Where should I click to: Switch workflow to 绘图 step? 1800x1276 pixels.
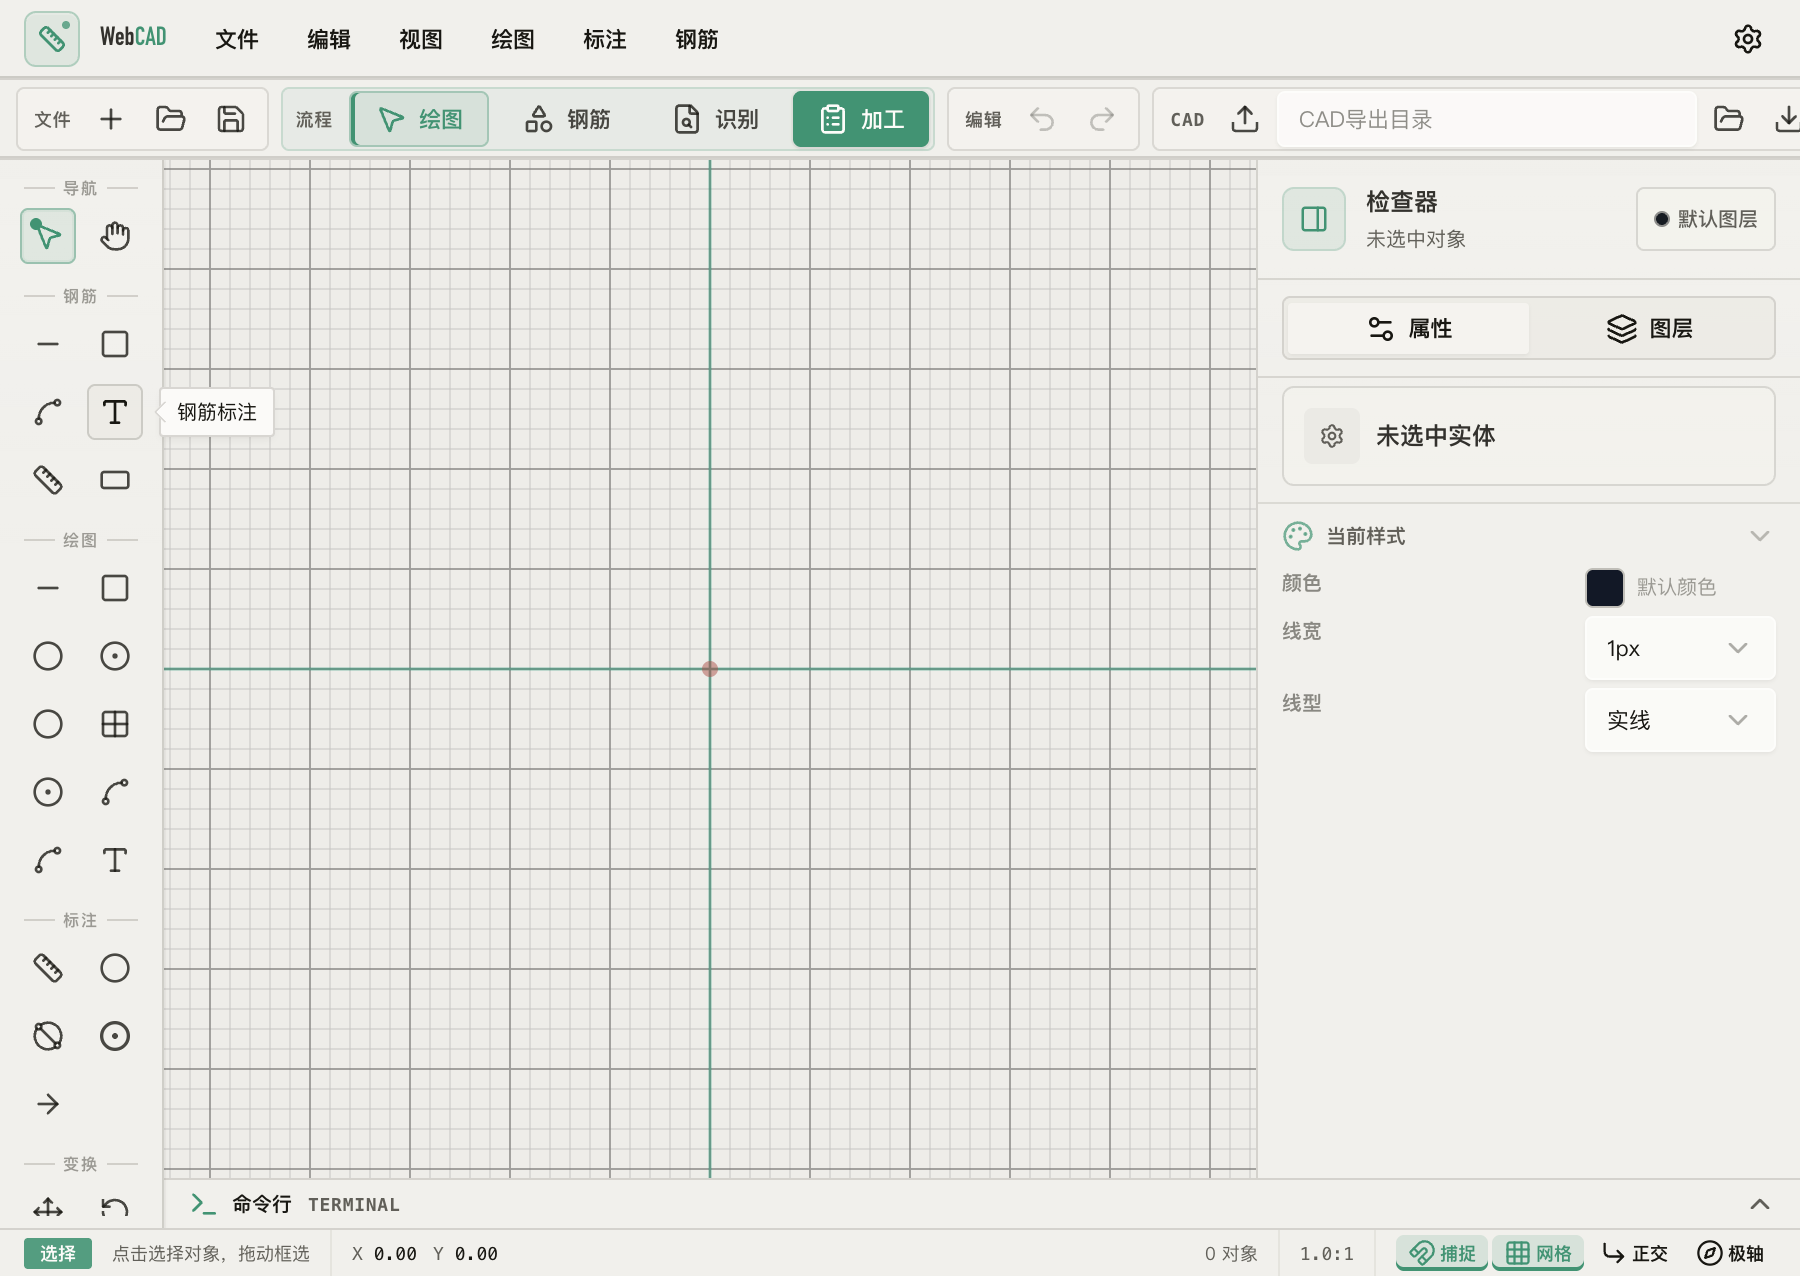[x=421, y=119]
